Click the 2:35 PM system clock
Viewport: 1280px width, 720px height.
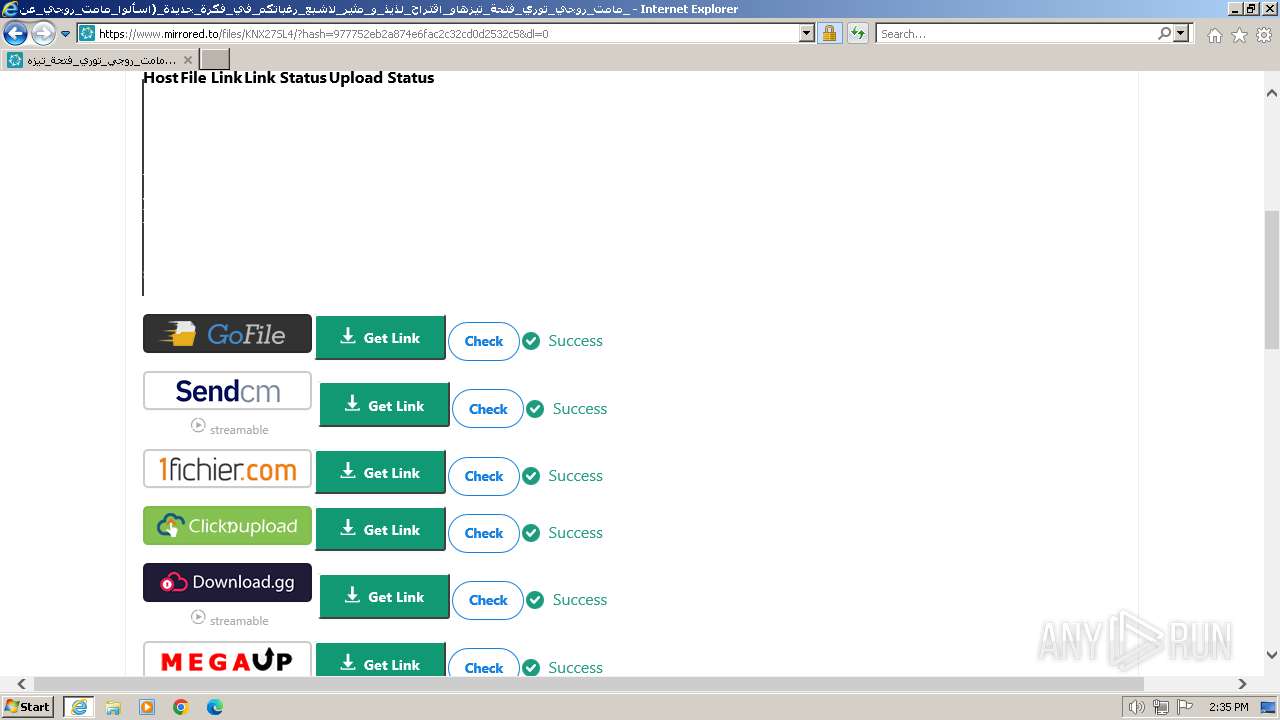[x=1228, y=707]
